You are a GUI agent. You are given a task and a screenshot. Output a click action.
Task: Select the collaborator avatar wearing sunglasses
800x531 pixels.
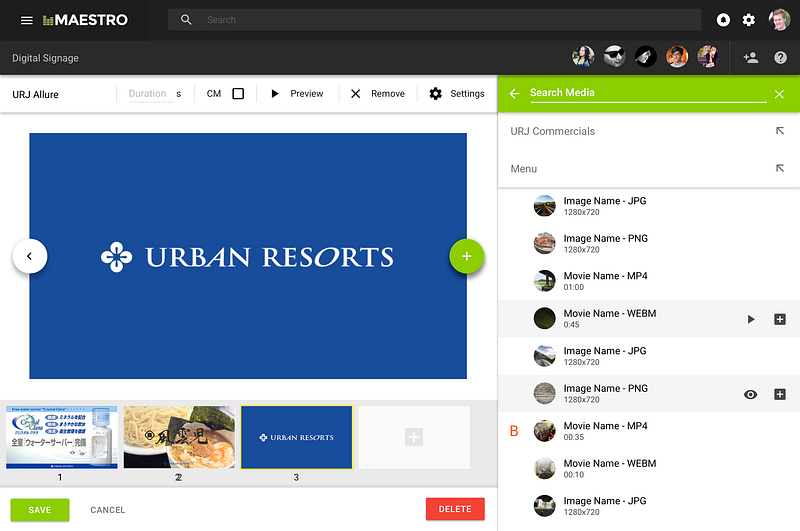pos(614,57)
